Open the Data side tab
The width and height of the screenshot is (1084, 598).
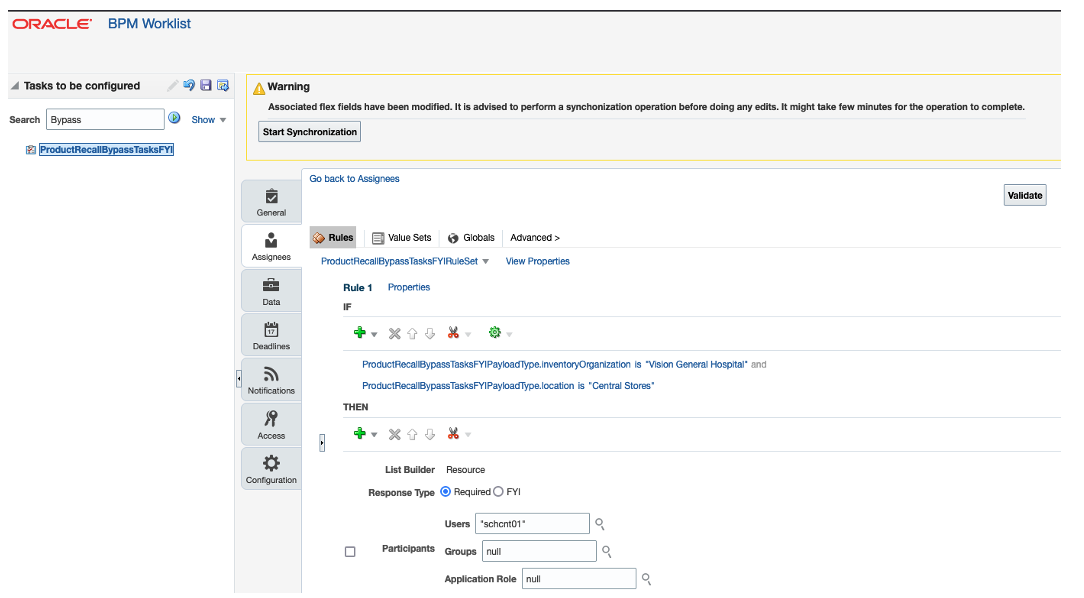point(271,291)
